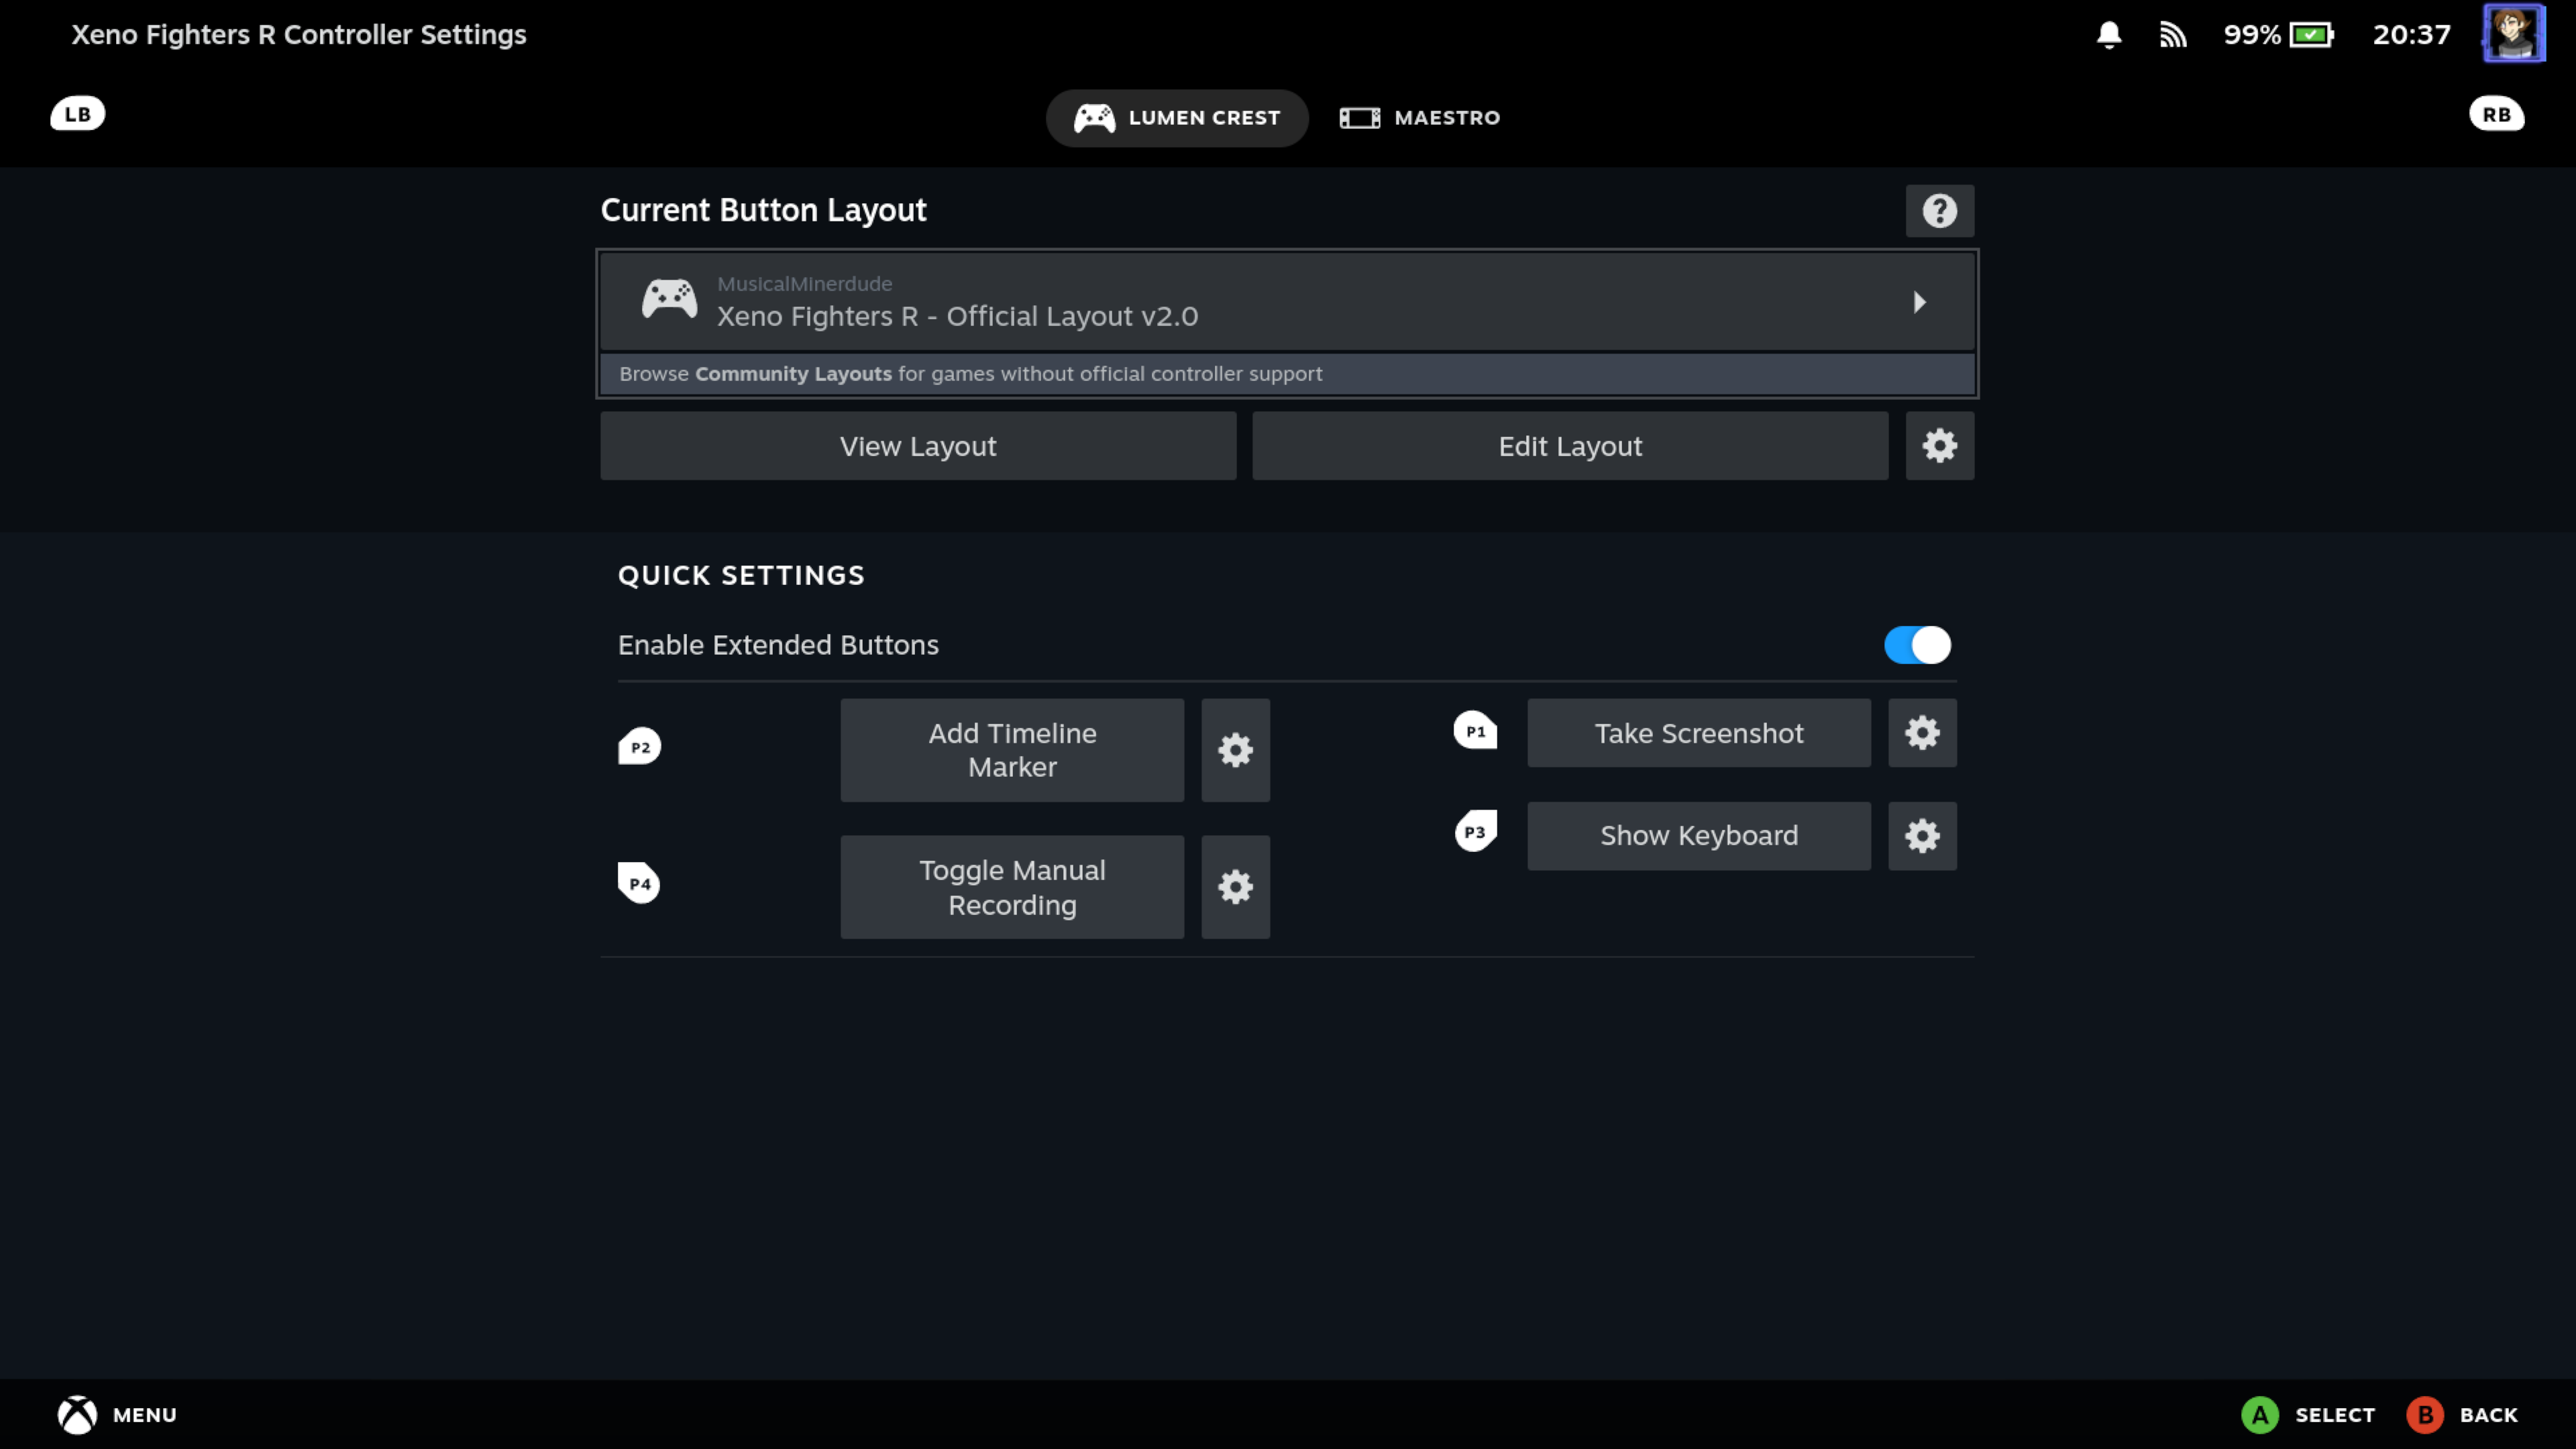Viewport: 2576px width, 1449px height.
Task: Click the P4 back paddle glyph
Action: pos(639,883)
